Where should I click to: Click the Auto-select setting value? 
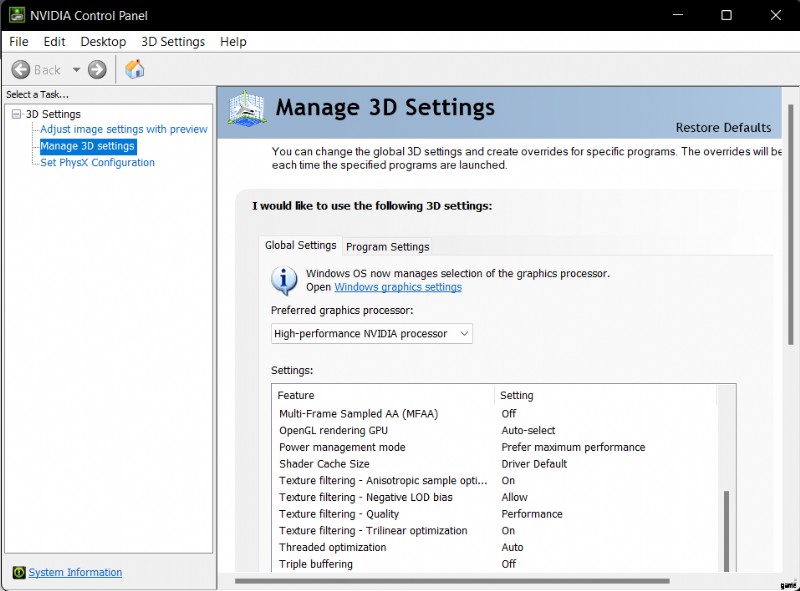(528, 430)
